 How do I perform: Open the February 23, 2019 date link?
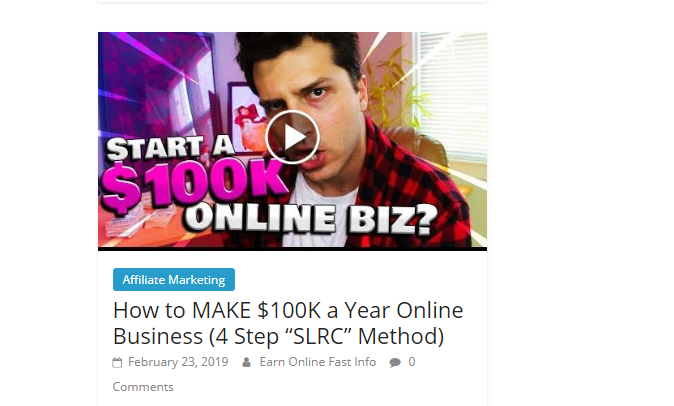point(178,362)
